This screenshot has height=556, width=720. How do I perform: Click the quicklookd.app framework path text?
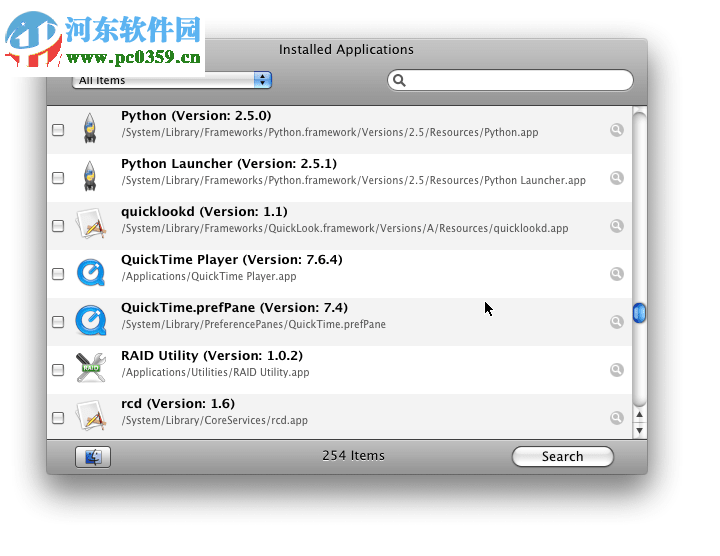(x=345, y=229)
